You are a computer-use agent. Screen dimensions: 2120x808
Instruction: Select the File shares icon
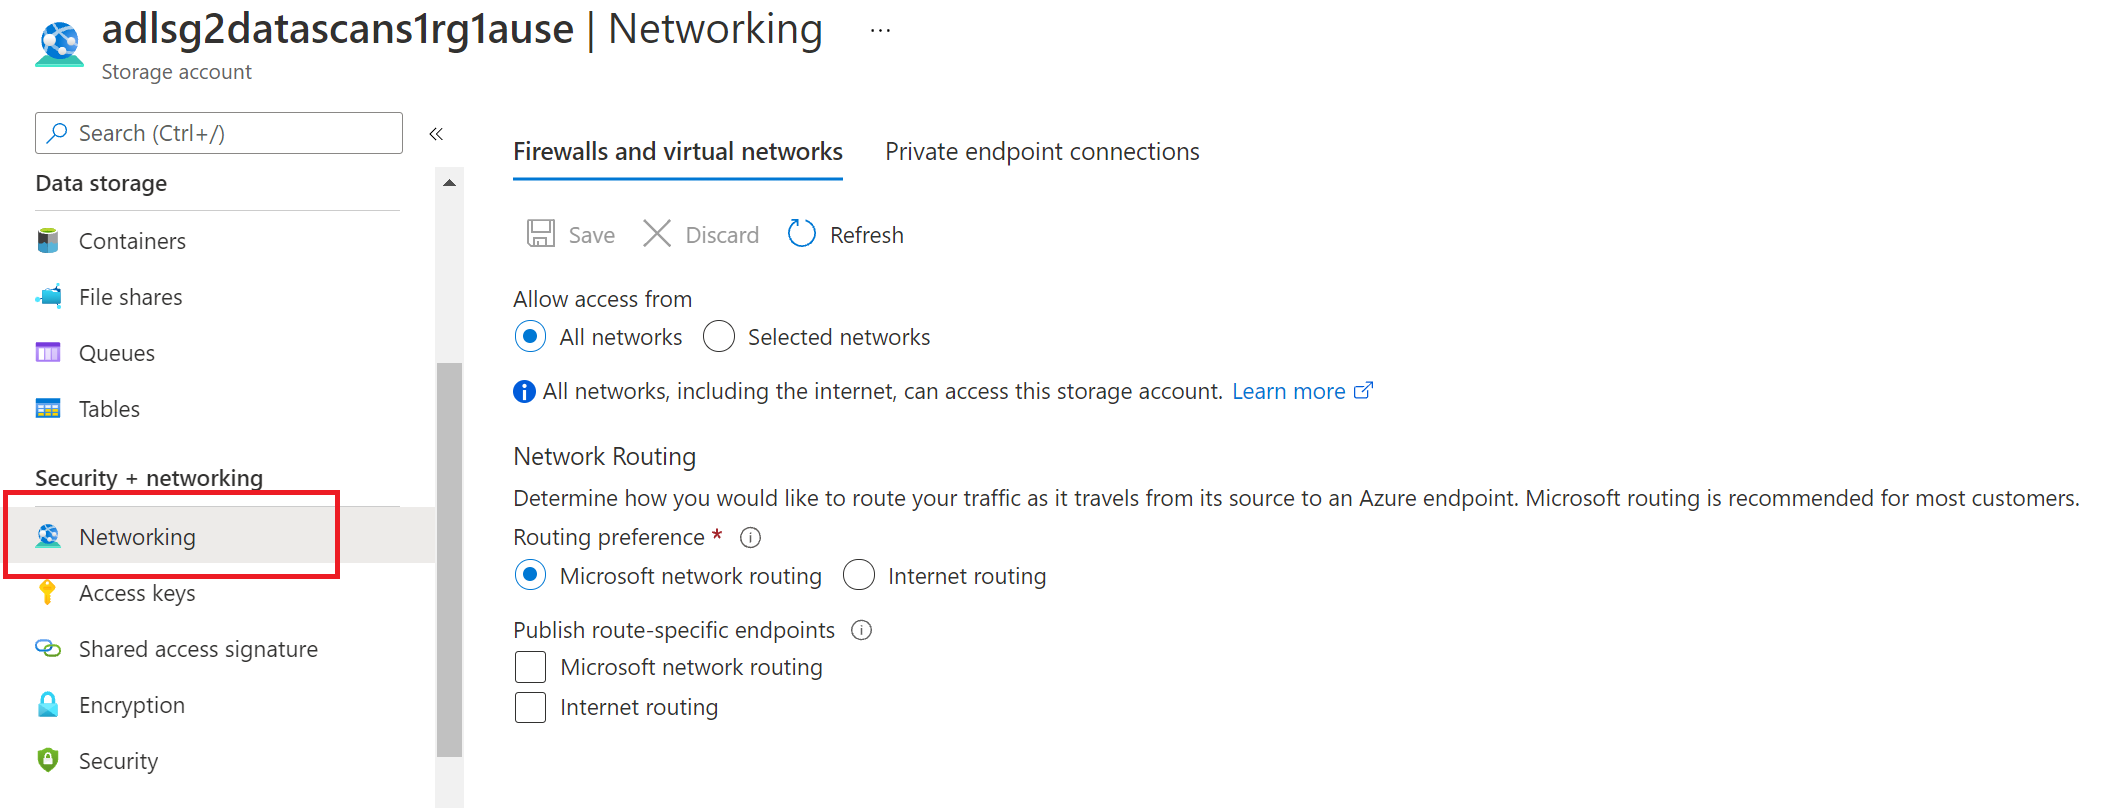coord(47,296)
